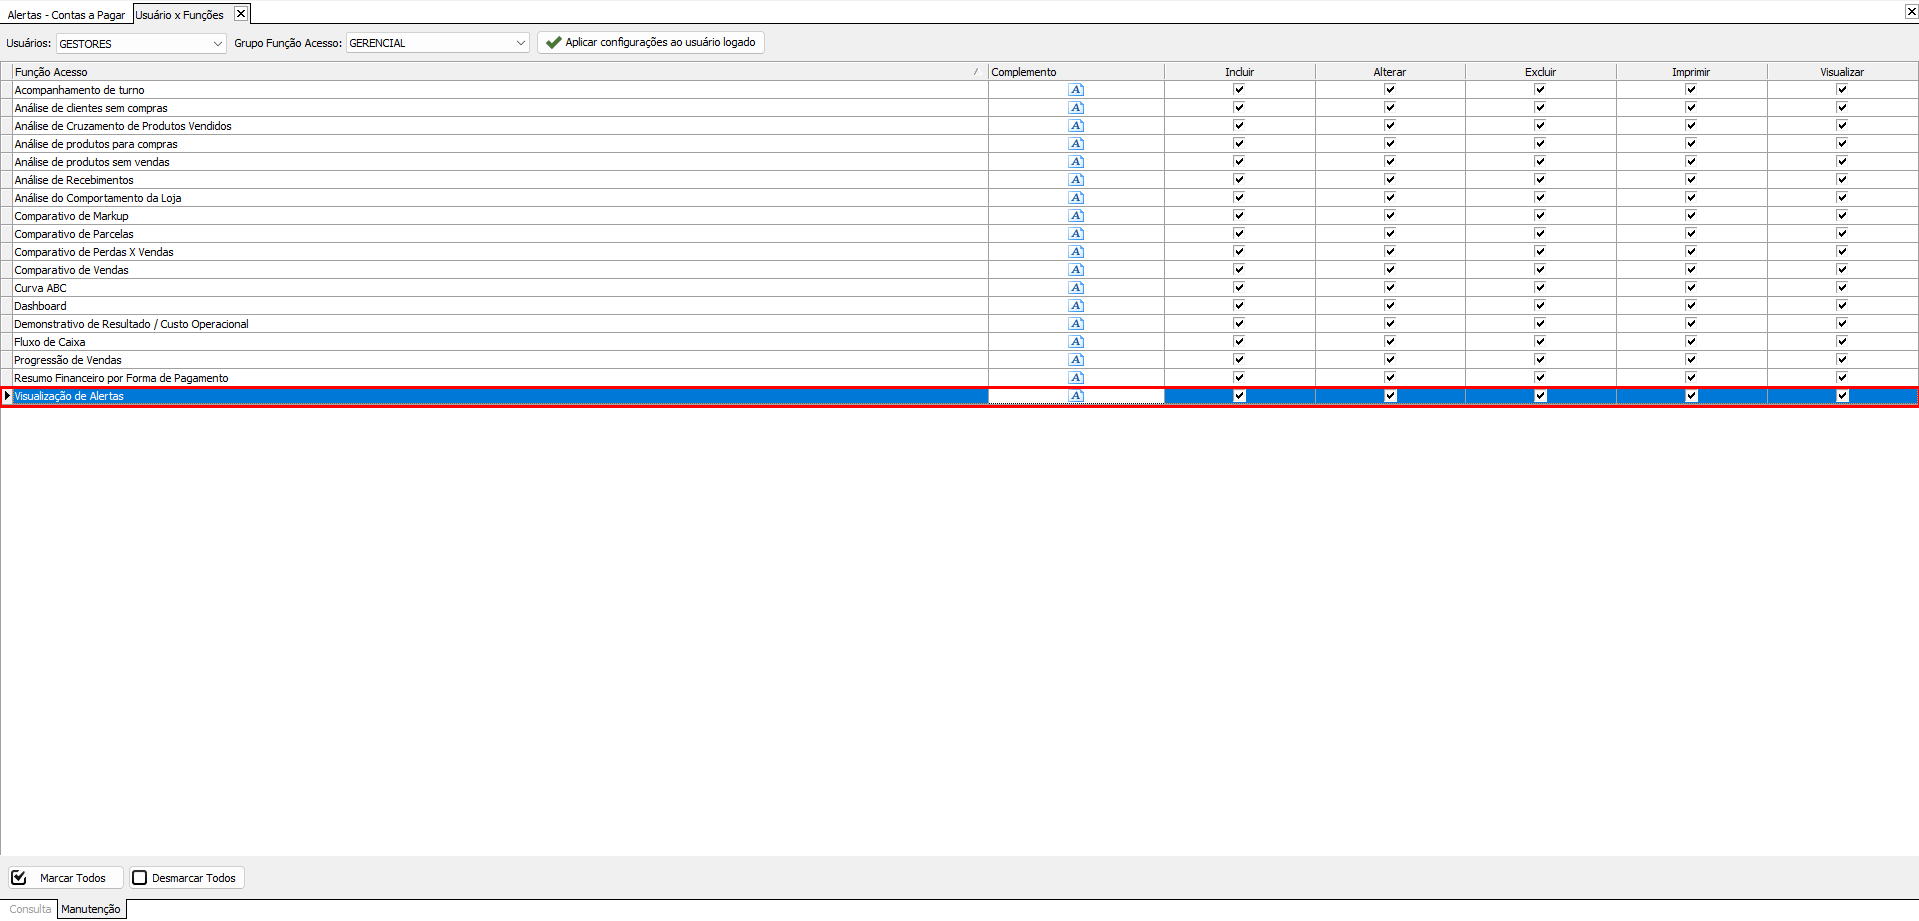Click the Complemento icon for Comparativo de Markup
The width and height of the screenshot is (1919, 921).
(x=1076, y=216)
